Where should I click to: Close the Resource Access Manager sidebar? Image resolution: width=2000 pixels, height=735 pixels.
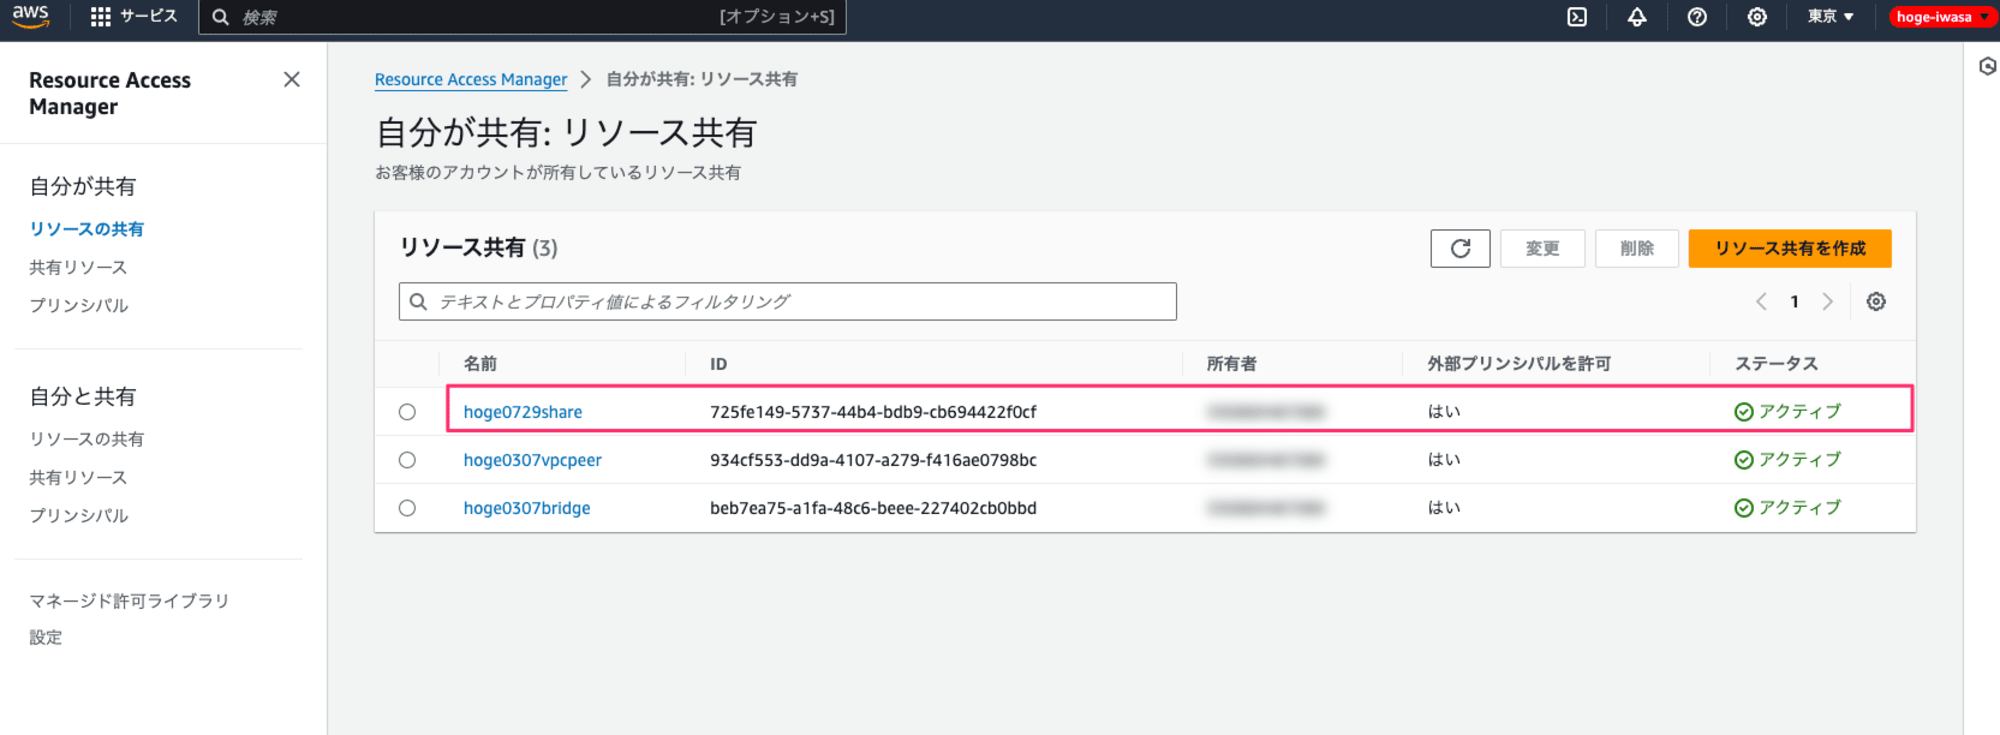[x=291, y=79]
